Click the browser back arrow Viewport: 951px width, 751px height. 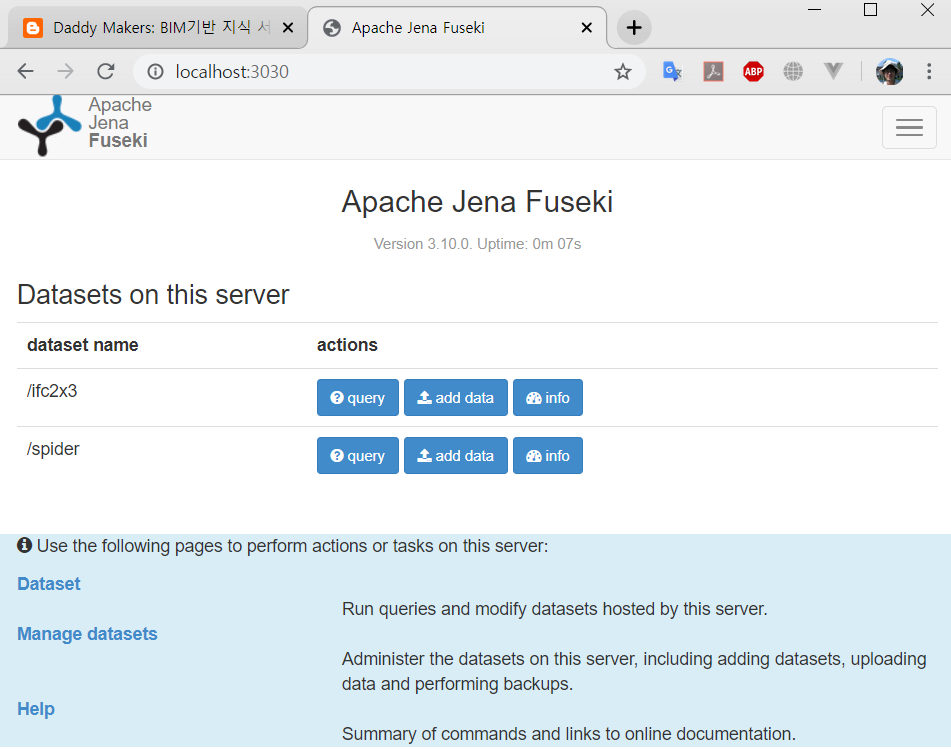(25, 72)
